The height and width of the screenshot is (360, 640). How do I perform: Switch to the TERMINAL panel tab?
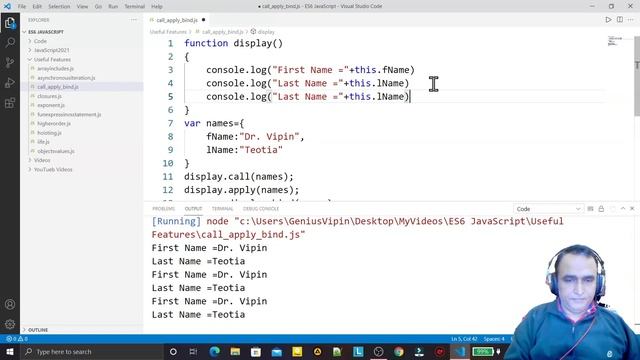(x=222, y=209)
